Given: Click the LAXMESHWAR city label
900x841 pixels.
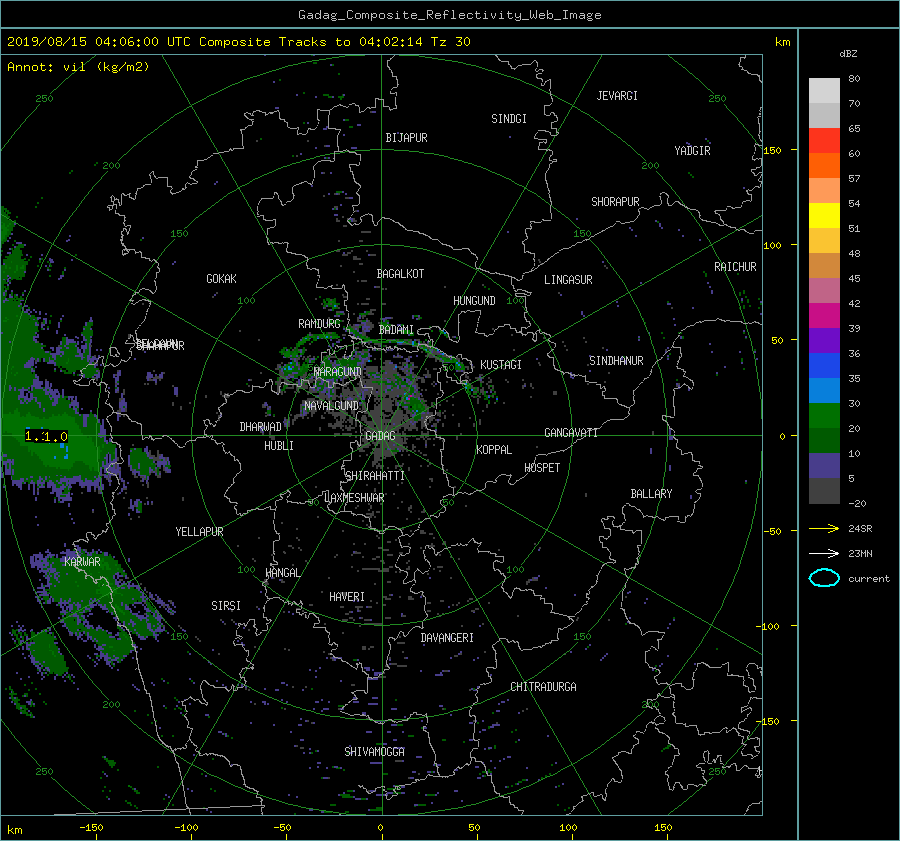Looking at the screenshot, I should coord(354,498).
